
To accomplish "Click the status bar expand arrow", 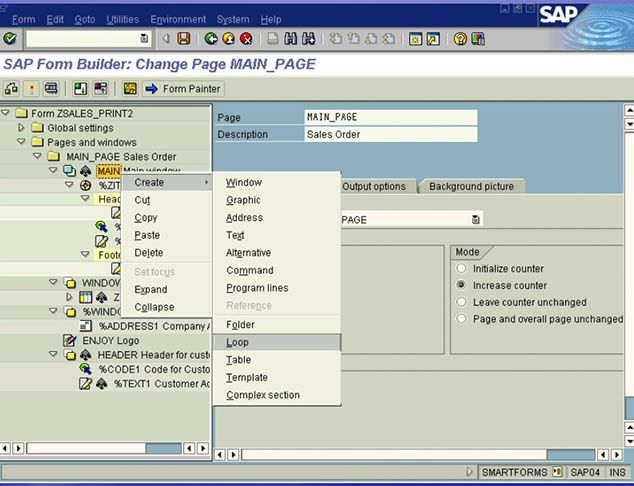I will coord(469,471).
